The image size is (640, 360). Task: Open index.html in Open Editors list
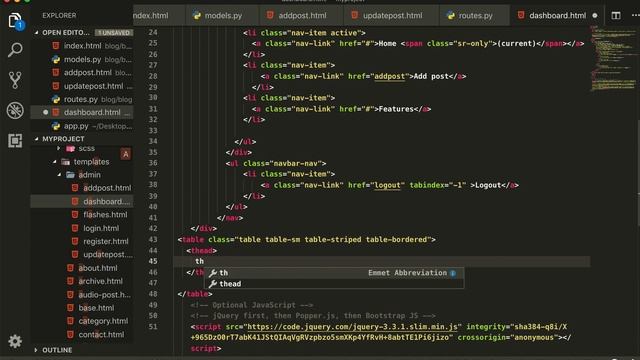(82, 46)
